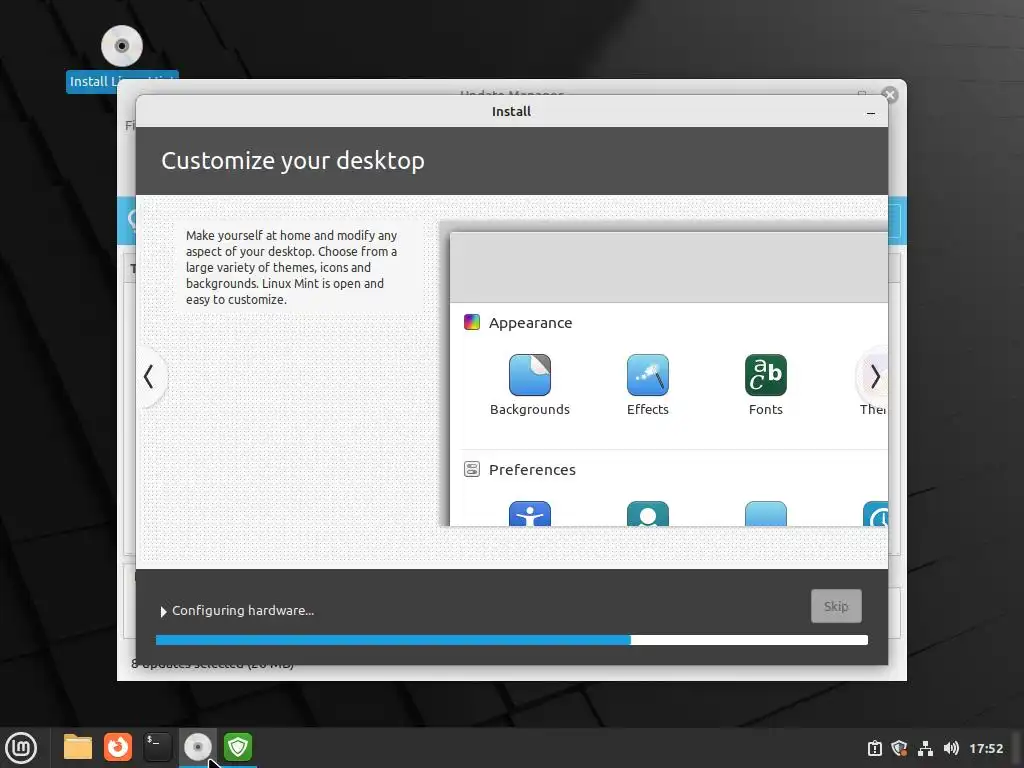Click the installation progress bar
Screen dimensions: 1024x768
(511, 640)
